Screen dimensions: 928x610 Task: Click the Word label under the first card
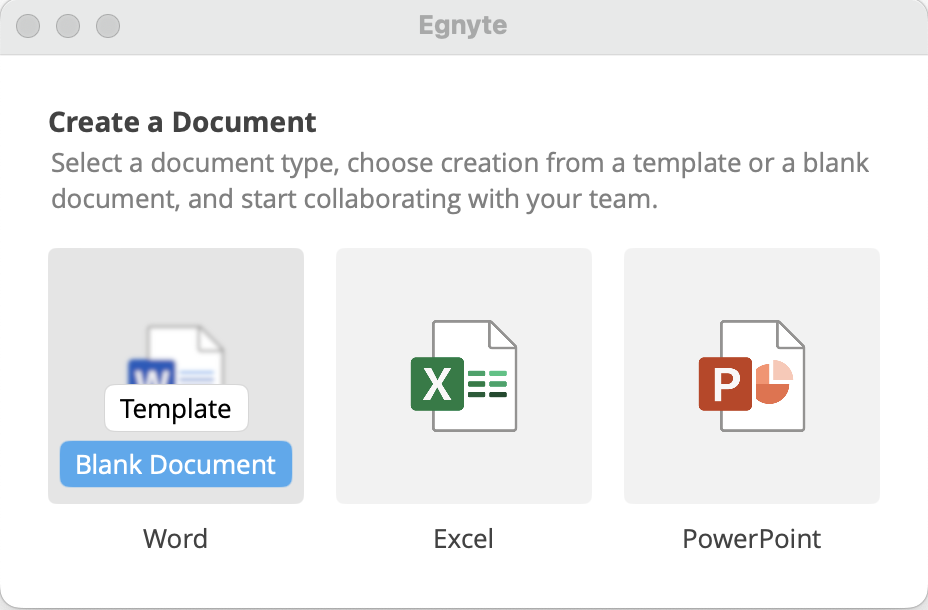175,539
